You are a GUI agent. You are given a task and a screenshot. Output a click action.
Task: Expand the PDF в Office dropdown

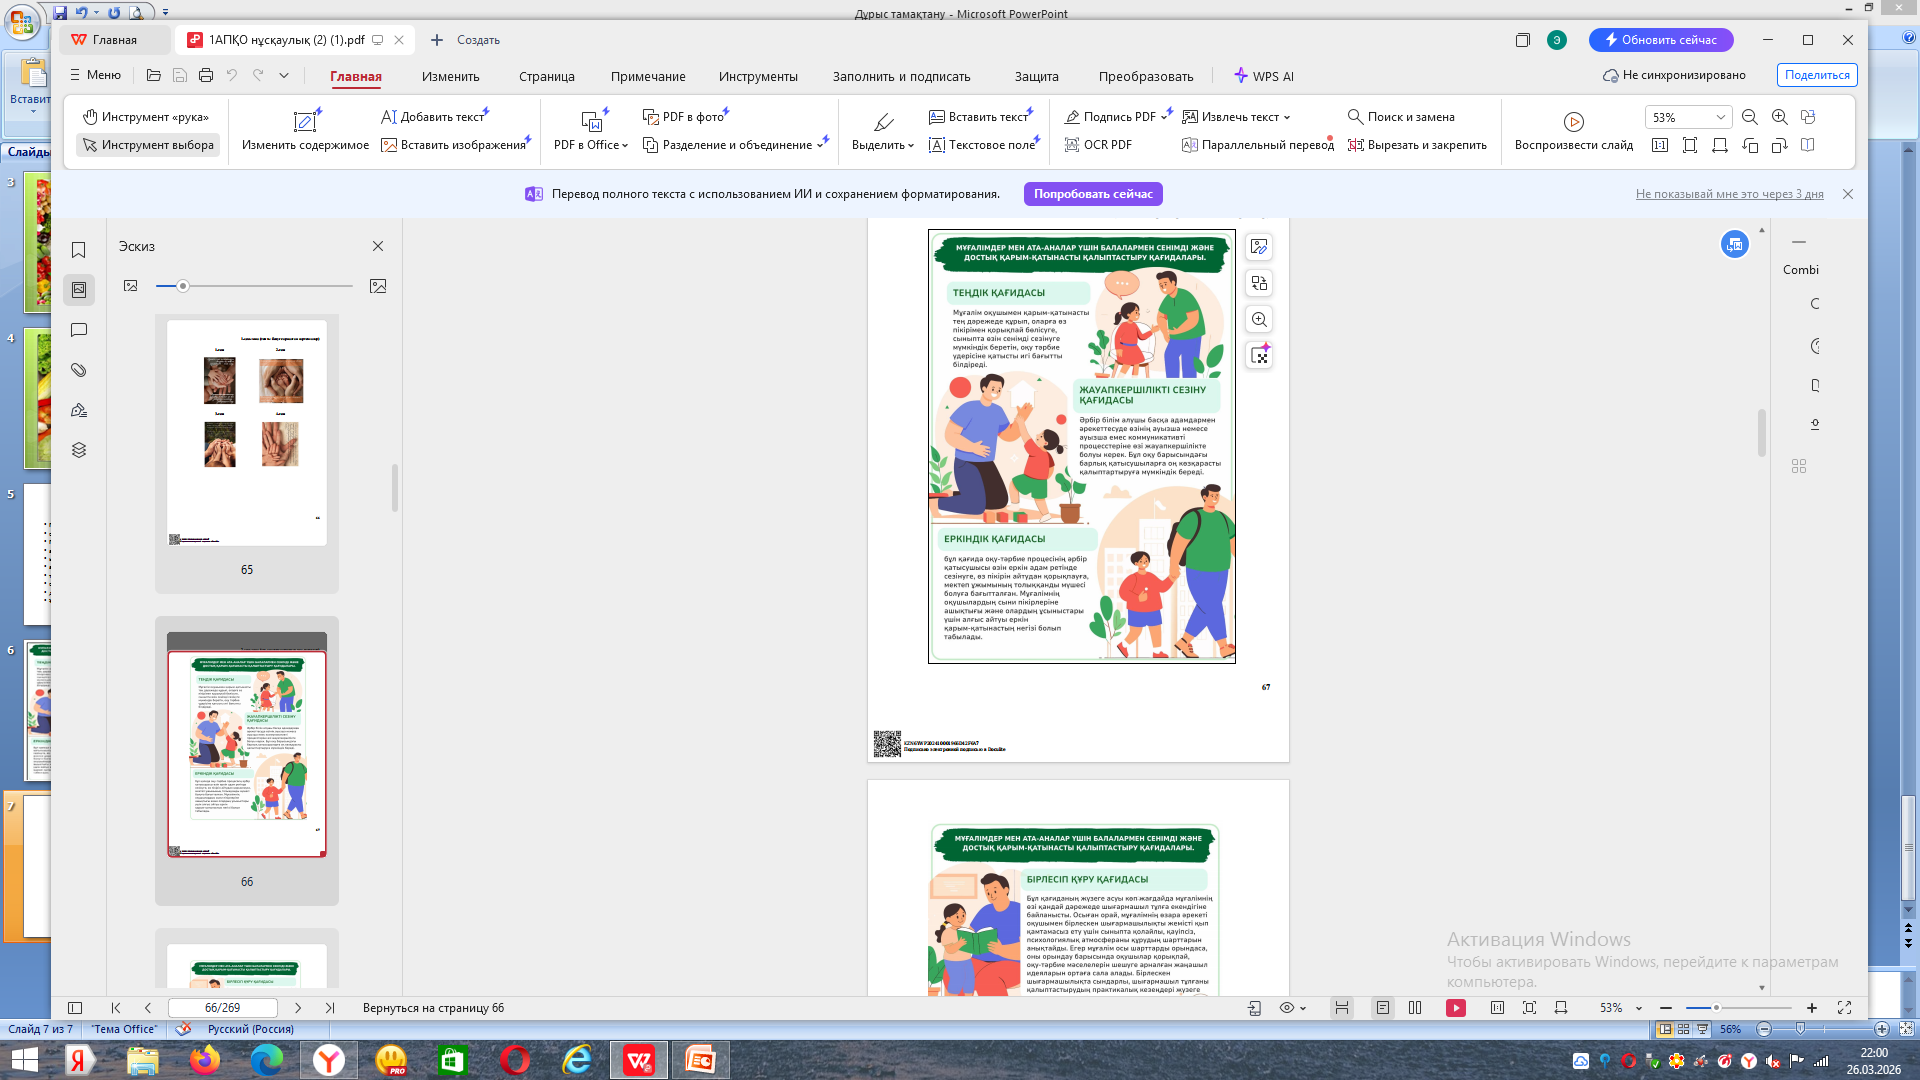[591, 145]
